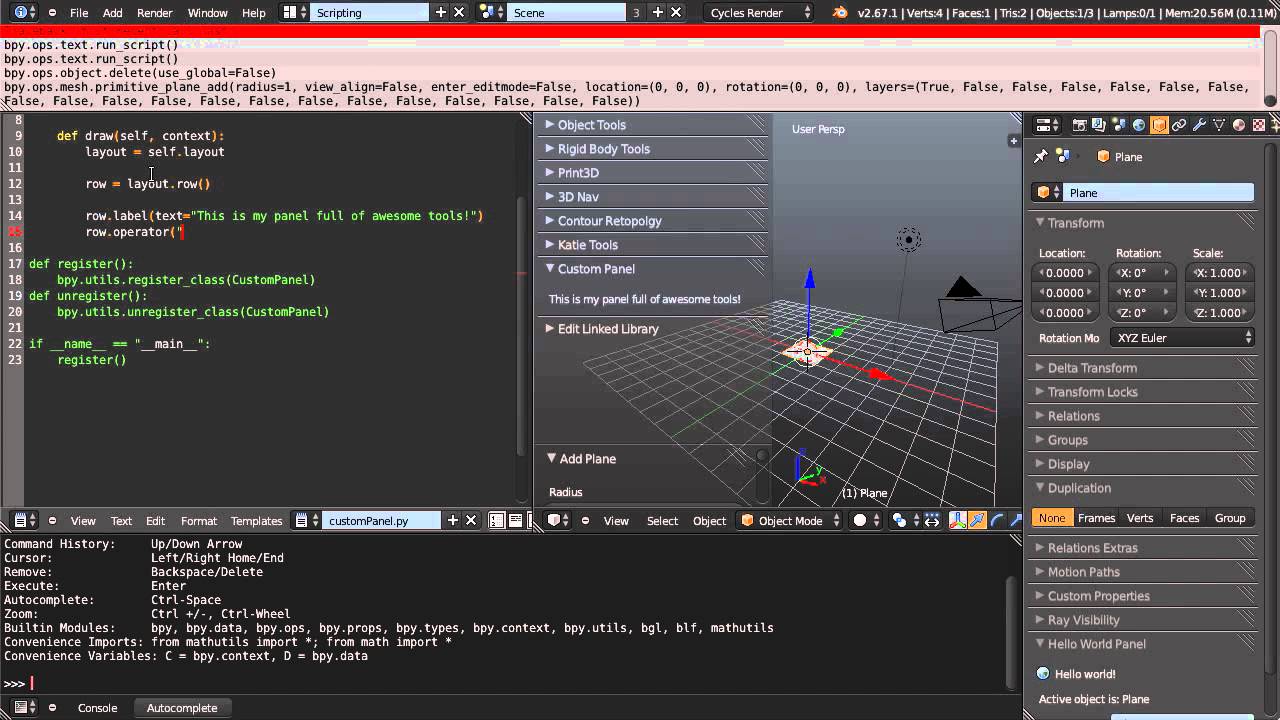Image resolution: width=1280 pixels, height=720 pixels.
Task: Open the Texture properties checker tab
Action: tap(1258, 125)
